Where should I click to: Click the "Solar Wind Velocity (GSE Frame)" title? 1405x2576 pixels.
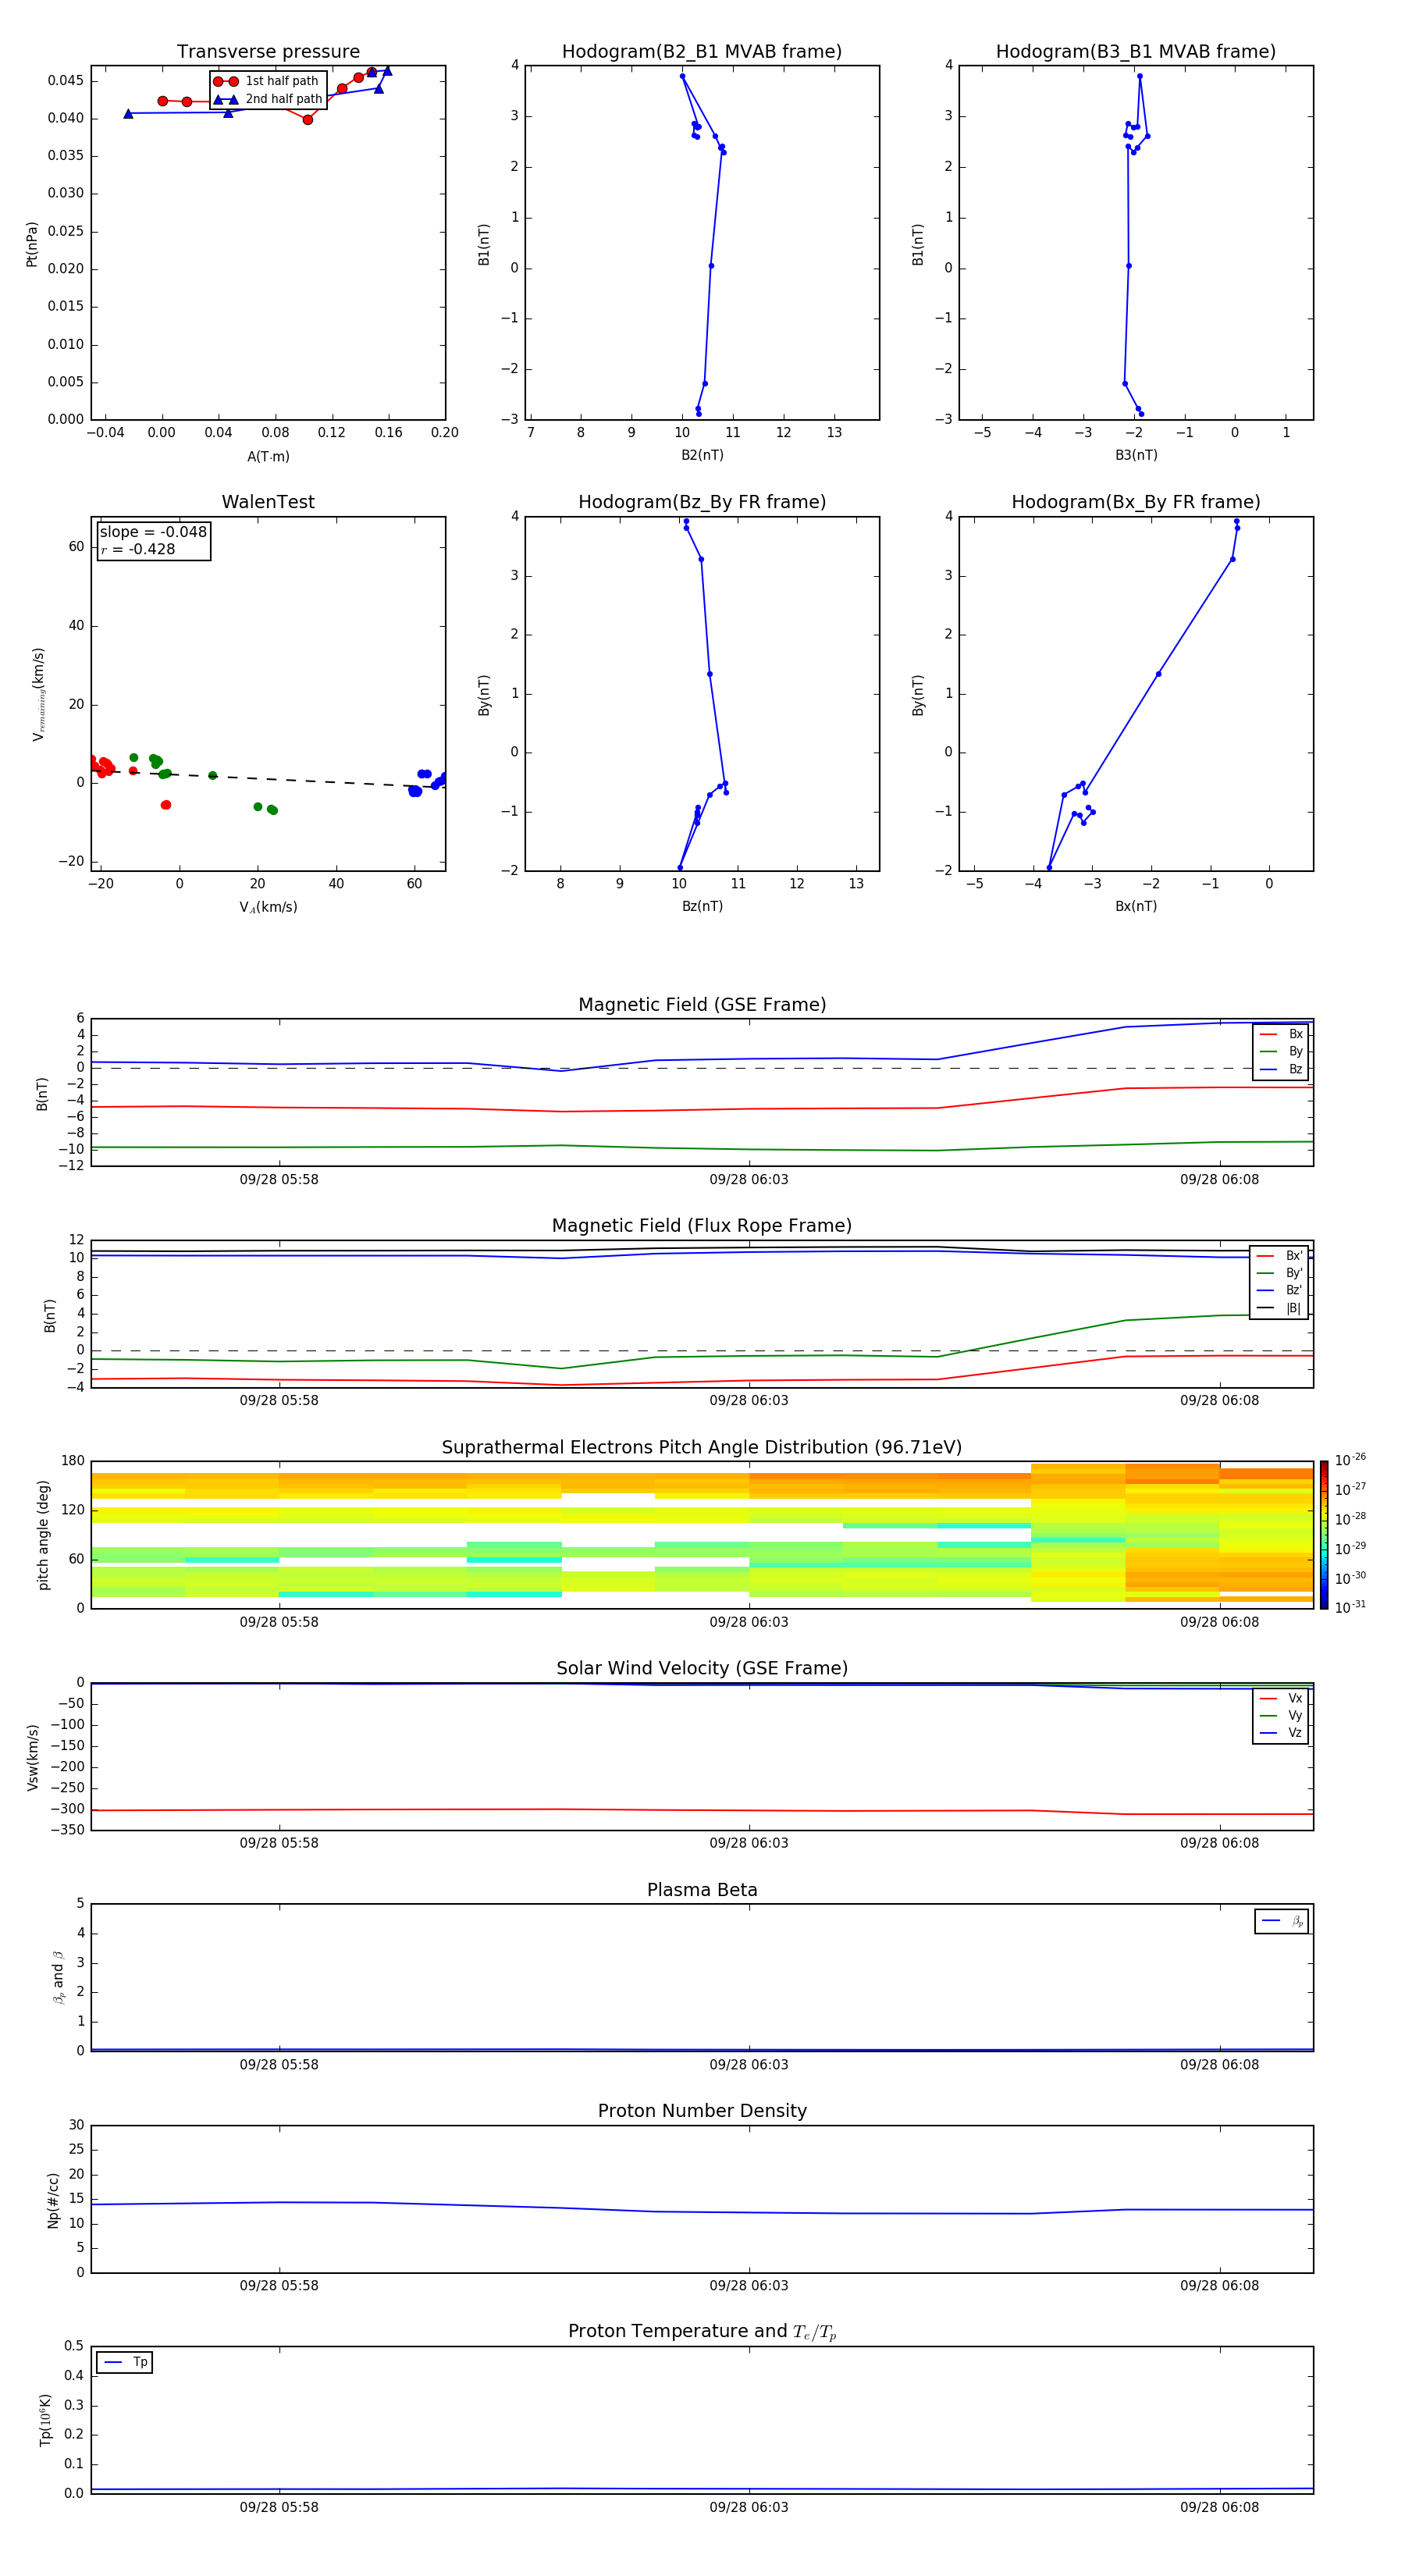[702, 1668]
